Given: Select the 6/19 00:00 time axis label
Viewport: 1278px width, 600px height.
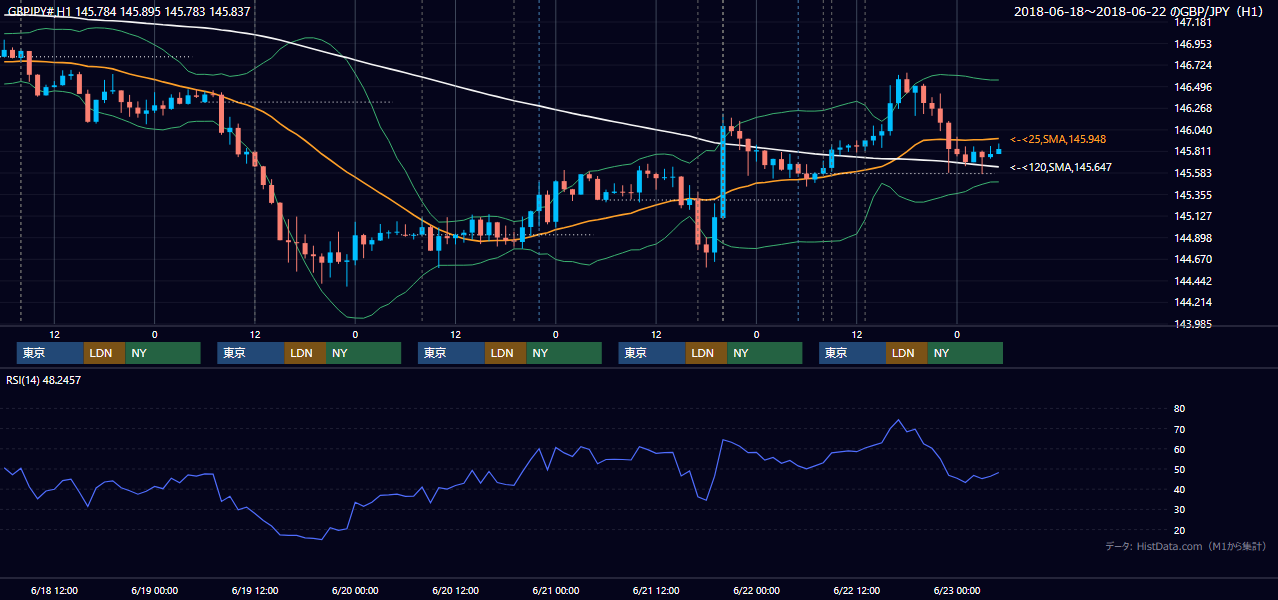Looking at the screenshot, I should point(154,590).
